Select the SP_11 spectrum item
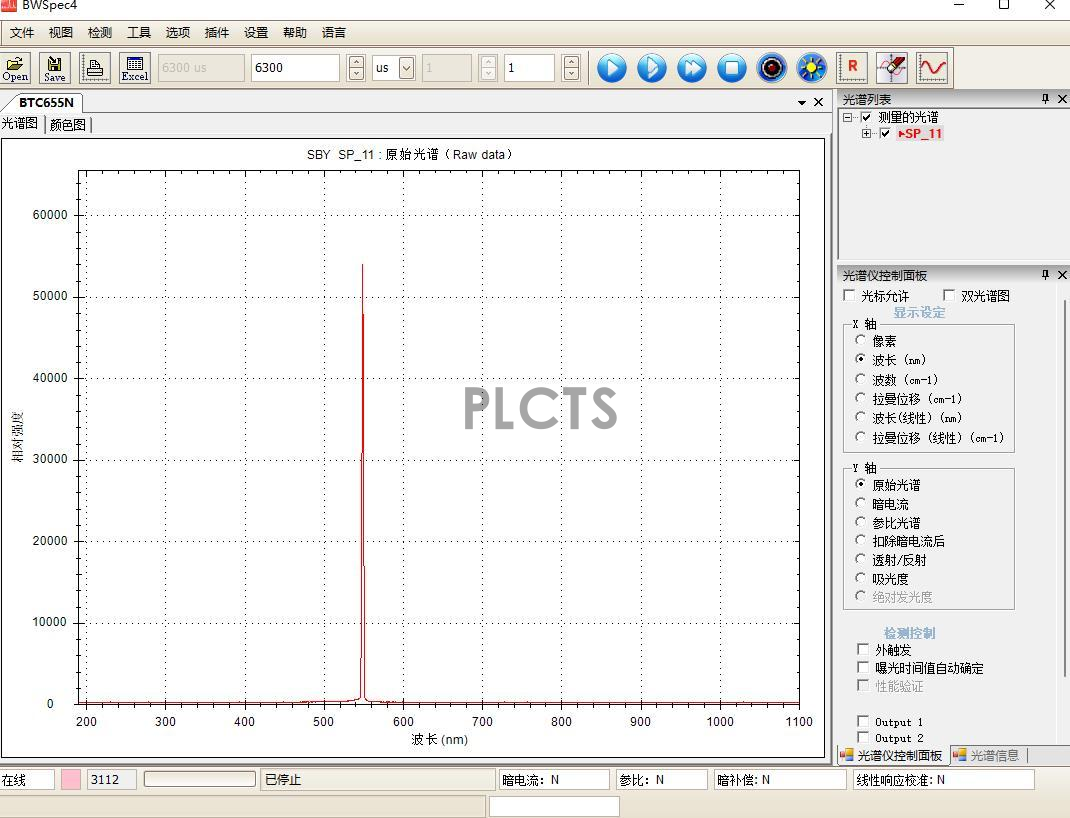This screenshot has height=818, width=1070. (x=920, y=134)
